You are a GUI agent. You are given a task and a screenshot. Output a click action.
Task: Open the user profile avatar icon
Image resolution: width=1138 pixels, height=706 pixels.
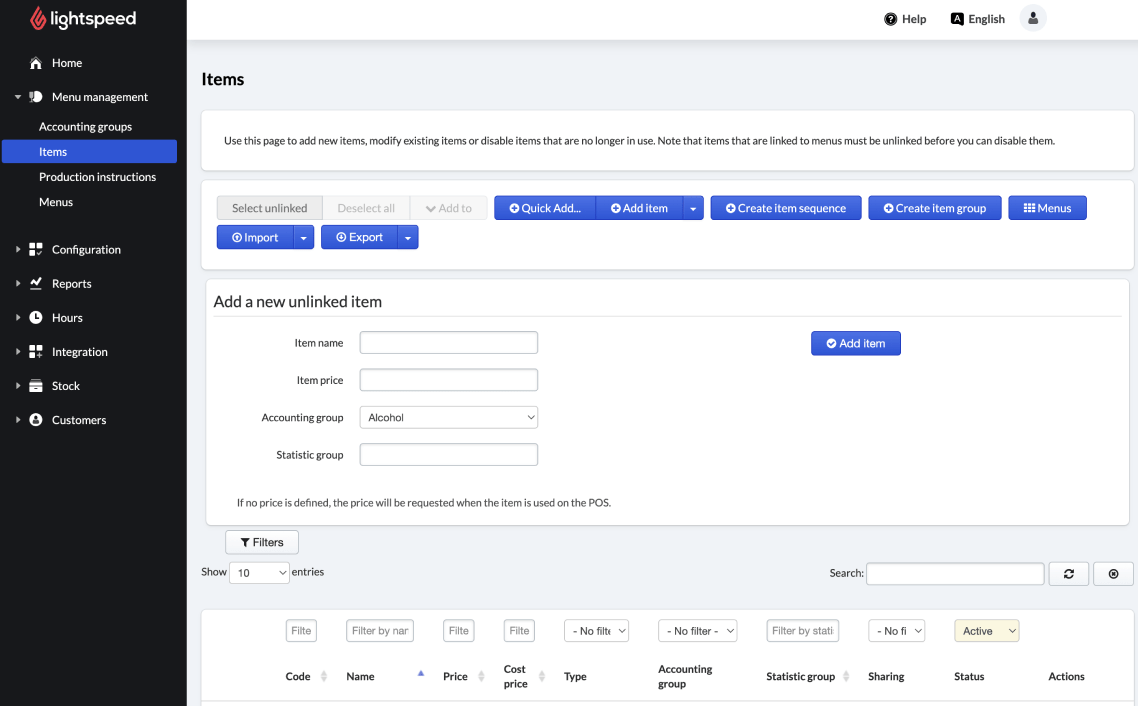[1033, 18]
